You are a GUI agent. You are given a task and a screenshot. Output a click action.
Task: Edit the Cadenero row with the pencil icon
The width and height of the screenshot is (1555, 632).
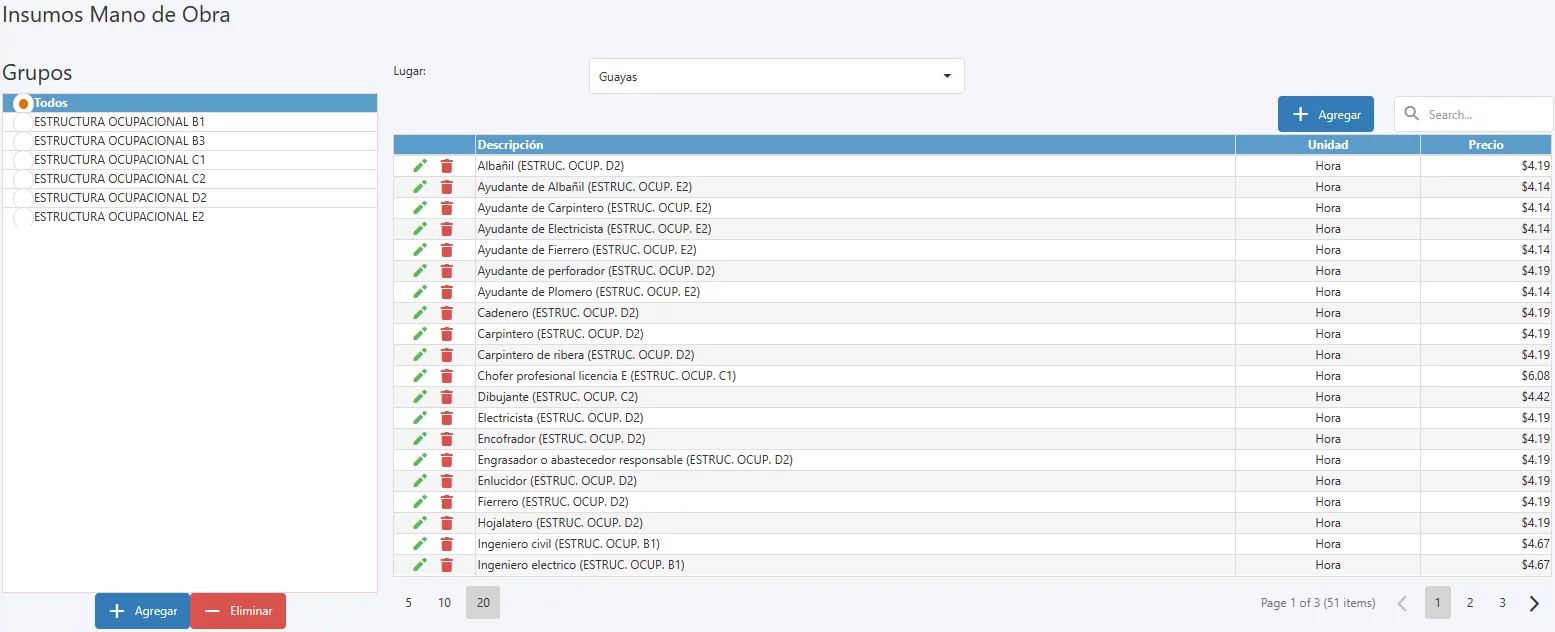pyautogui.click(x=420, y=313)
